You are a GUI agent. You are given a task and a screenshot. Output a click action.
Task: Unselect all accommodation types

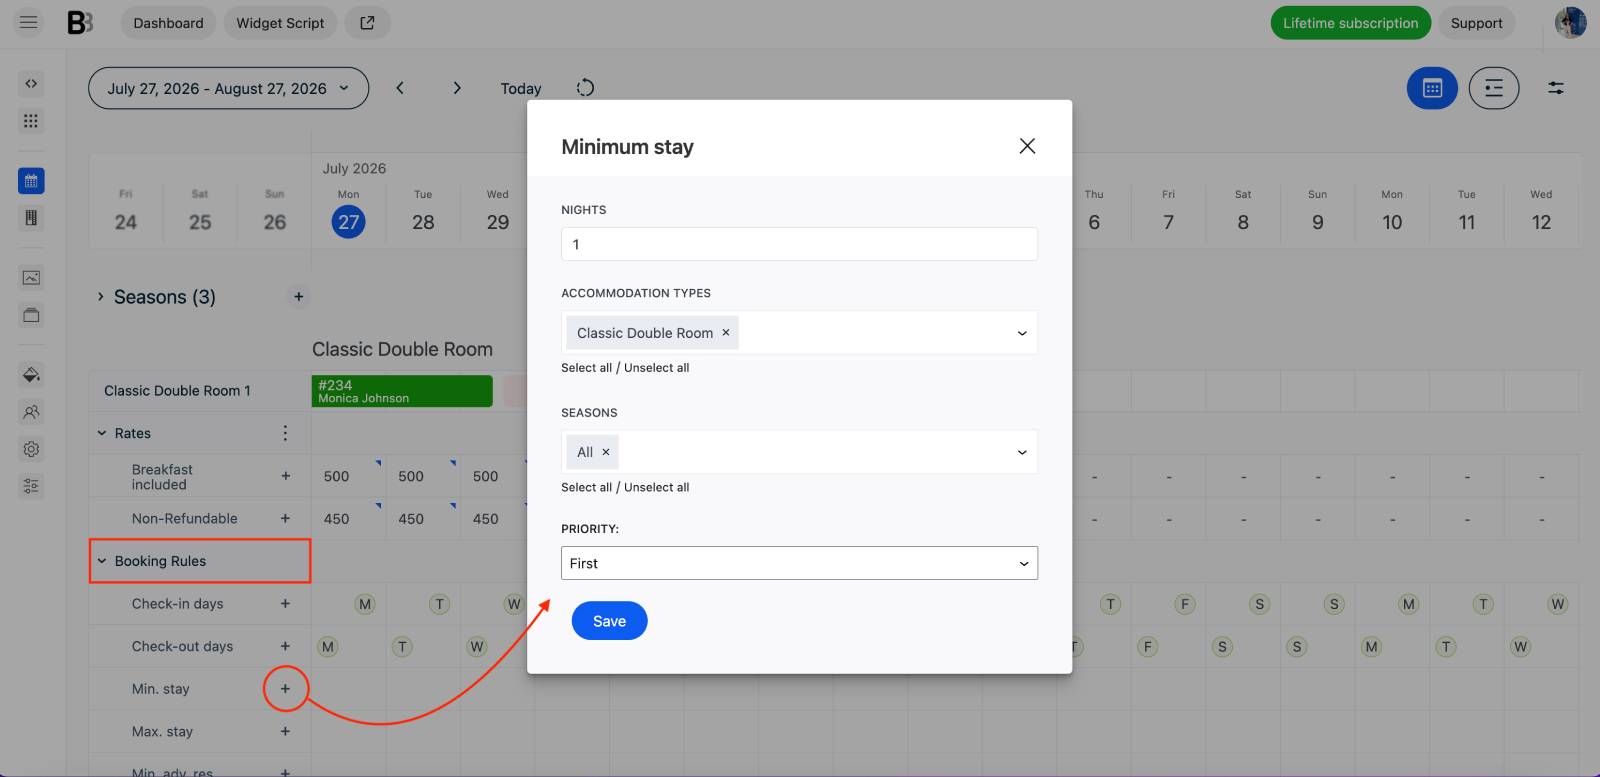[656, 368]
